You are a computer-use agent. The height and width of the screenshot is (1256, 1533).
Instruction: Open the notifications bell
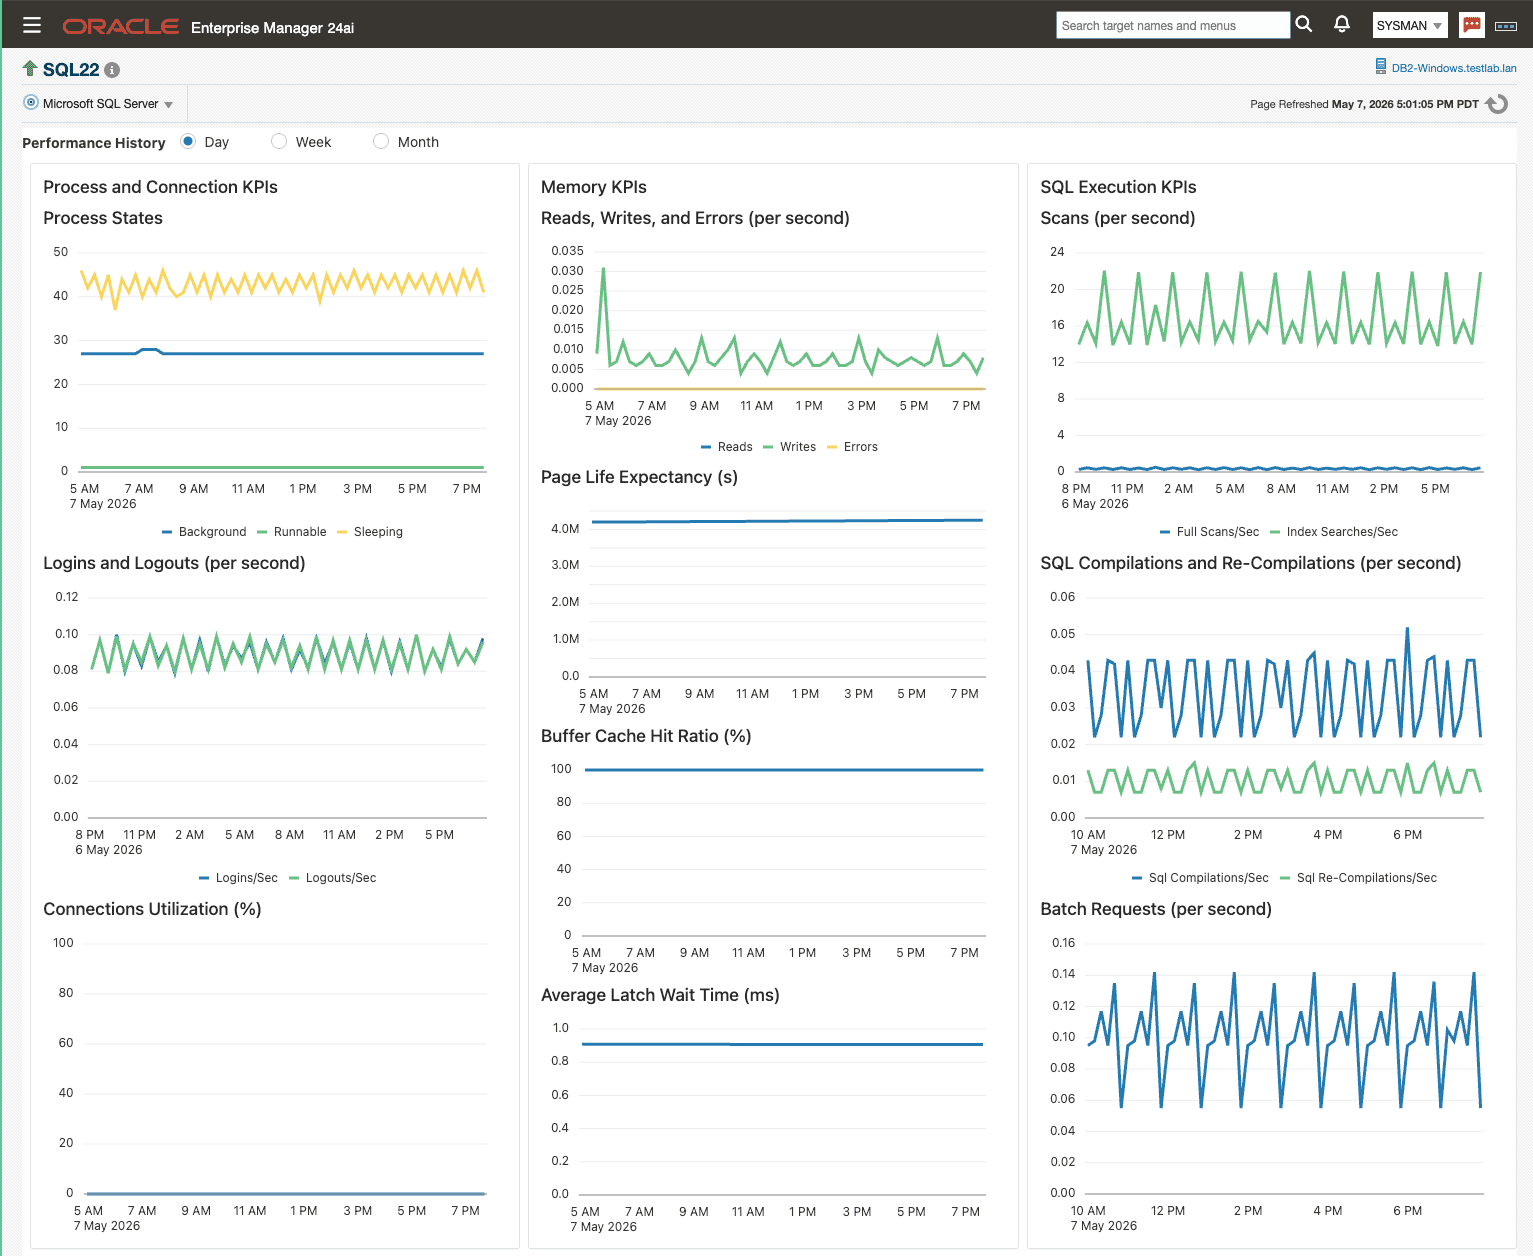pyautogui.click(x=1342, y=24)
